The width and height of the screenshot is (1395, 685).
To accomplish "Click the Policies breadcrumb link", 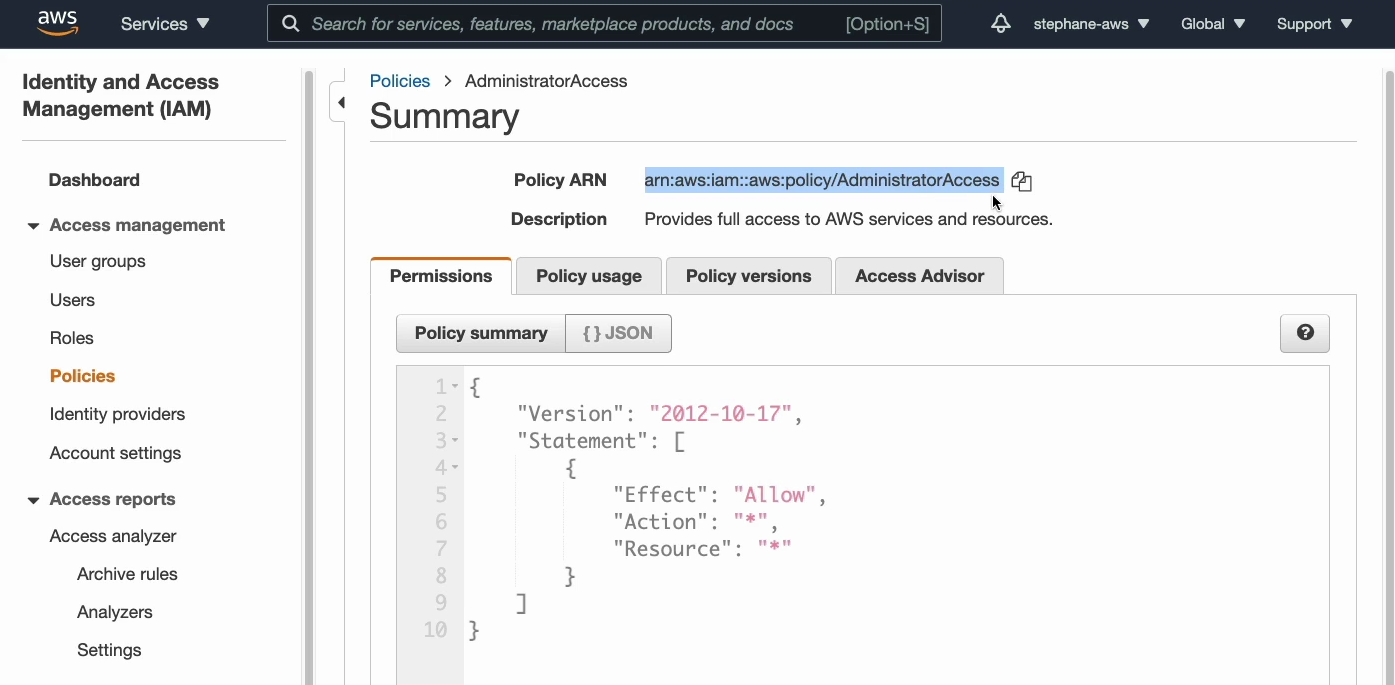I will coord(400,81).
